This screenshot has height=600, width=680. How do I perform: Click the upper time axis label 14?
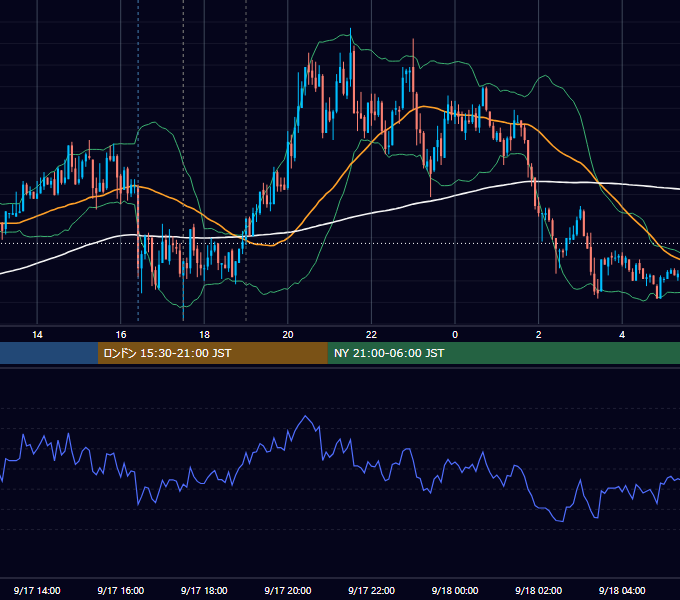click(x=37, y=335)
